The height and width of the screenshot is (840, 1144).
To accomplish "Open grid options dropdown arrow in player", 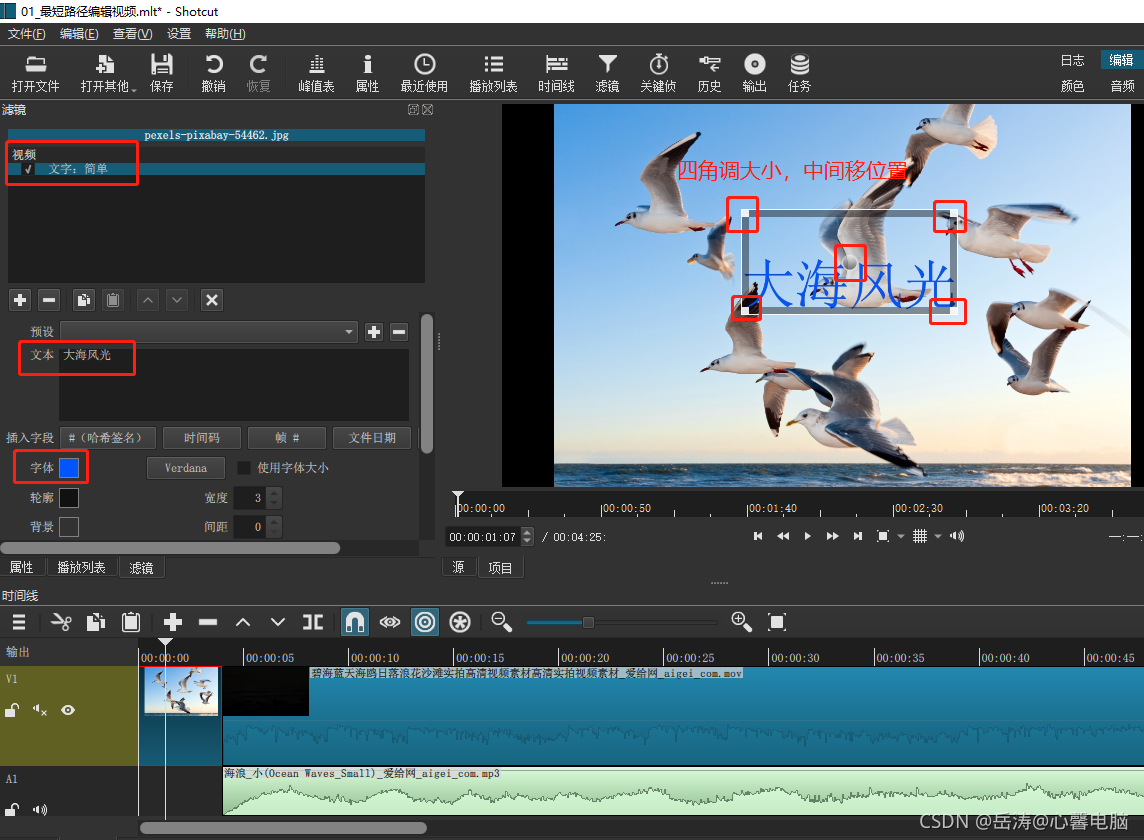I will tap(938, 536).
